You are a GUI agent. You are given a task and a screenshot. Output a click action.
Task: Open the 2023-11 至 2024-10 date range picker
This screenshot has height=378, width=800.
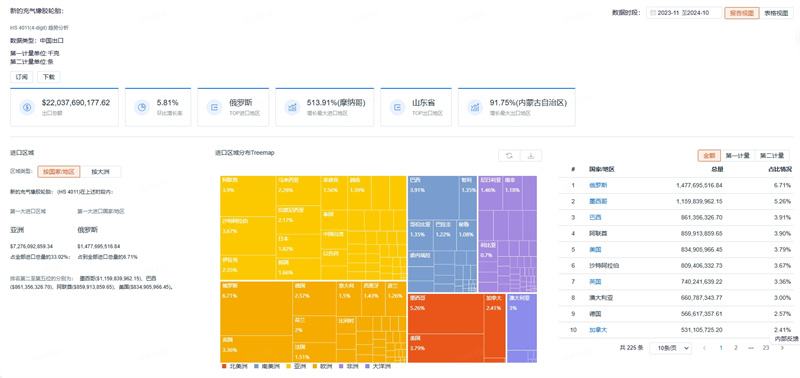(x=684, y=13)
